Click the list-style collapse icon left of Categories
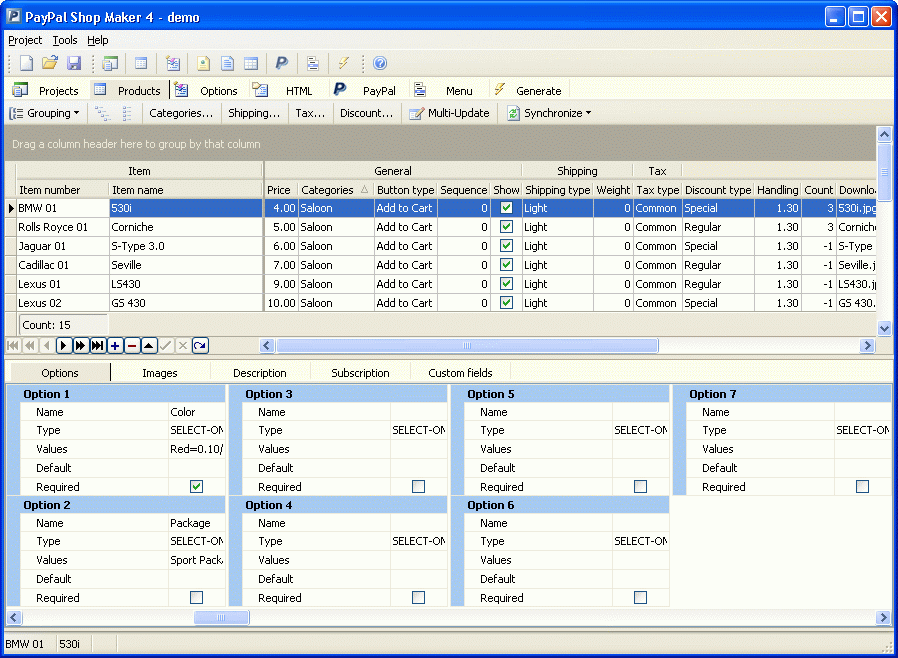The image size is (898, 658). click(127, 113)
